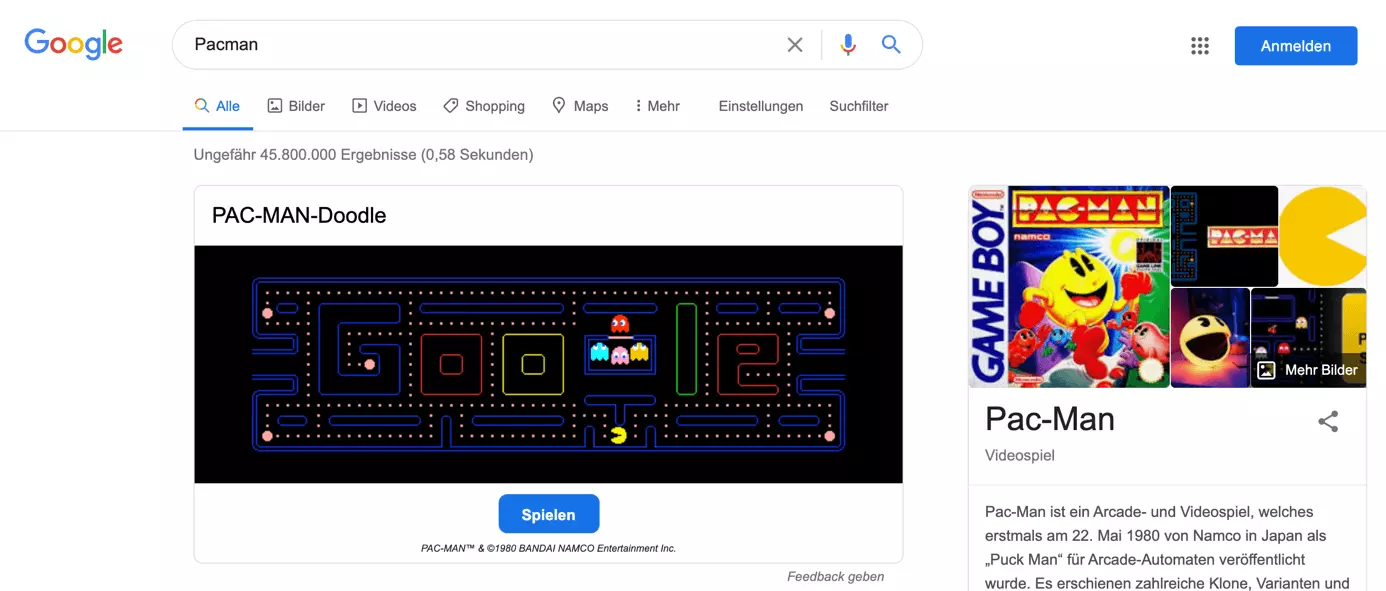Click the Google logo

coord(74,44)
